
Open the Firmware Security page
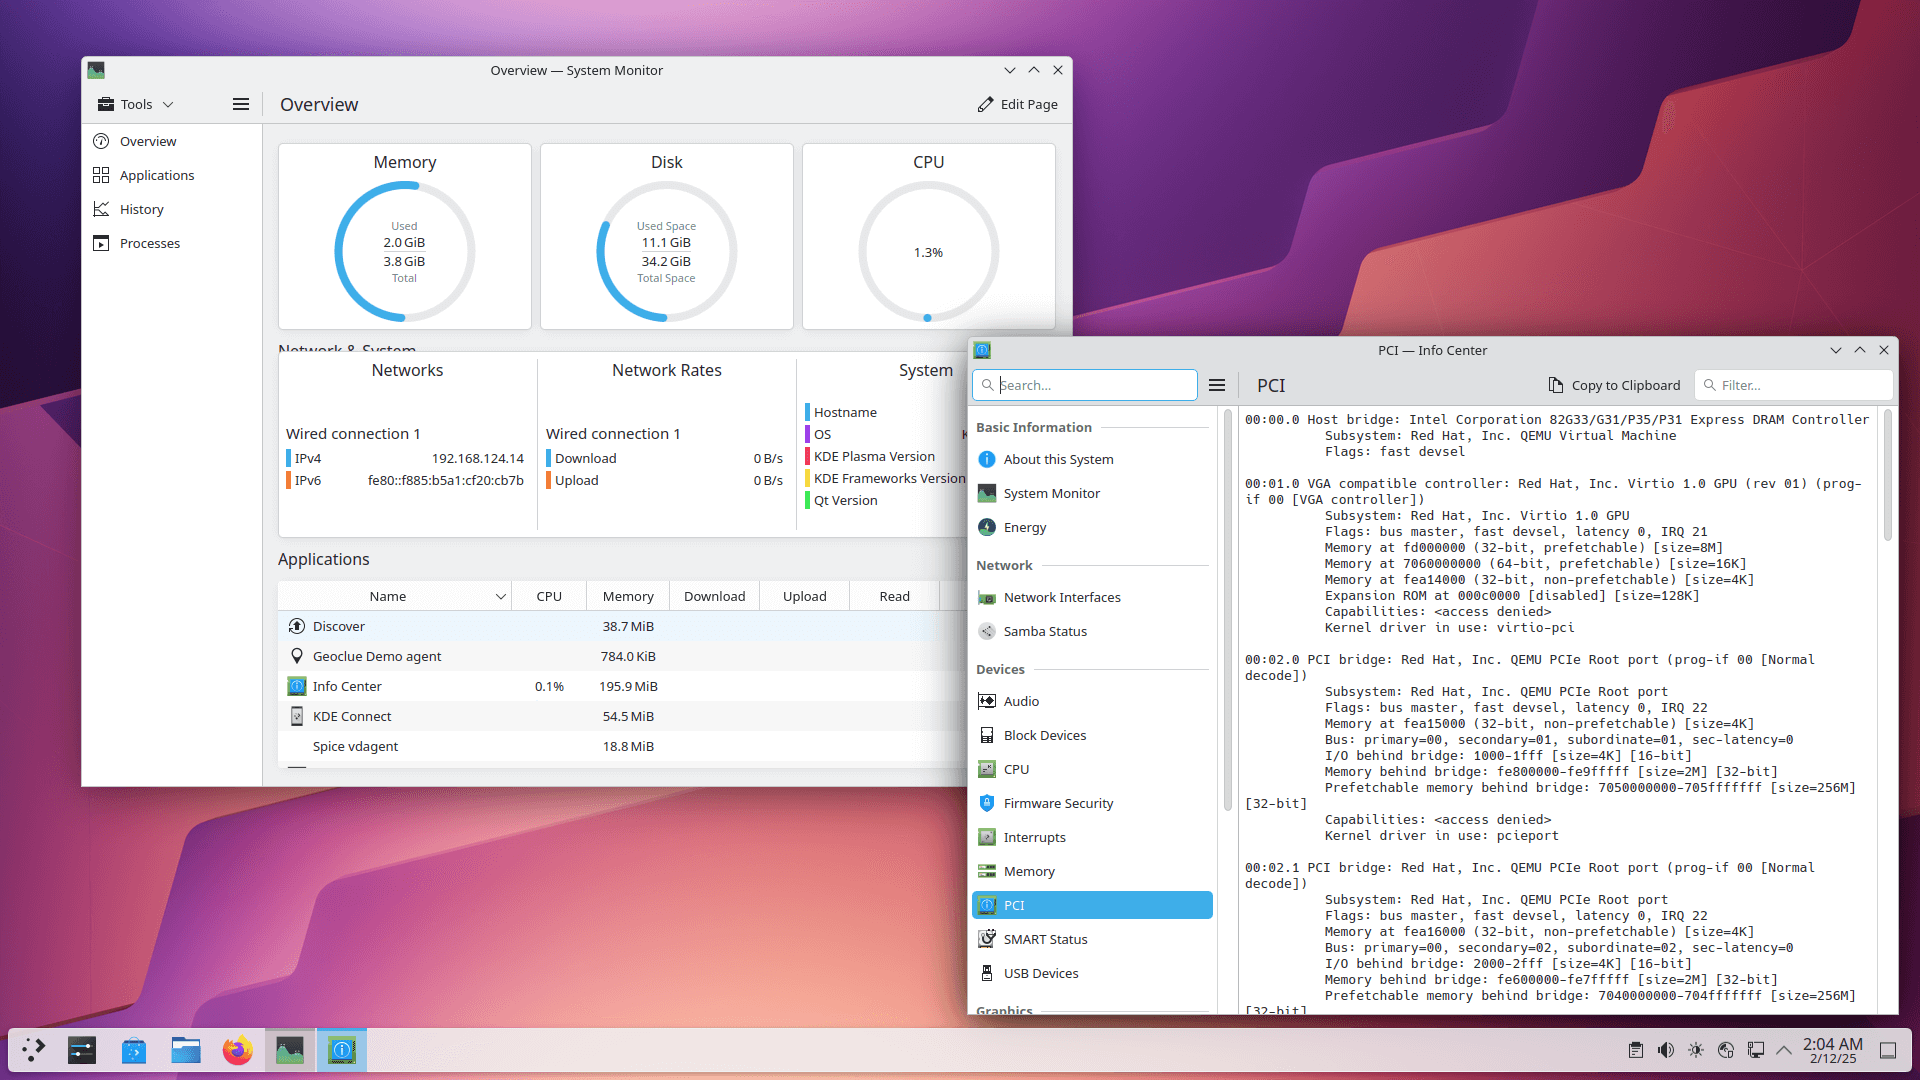1058,803
